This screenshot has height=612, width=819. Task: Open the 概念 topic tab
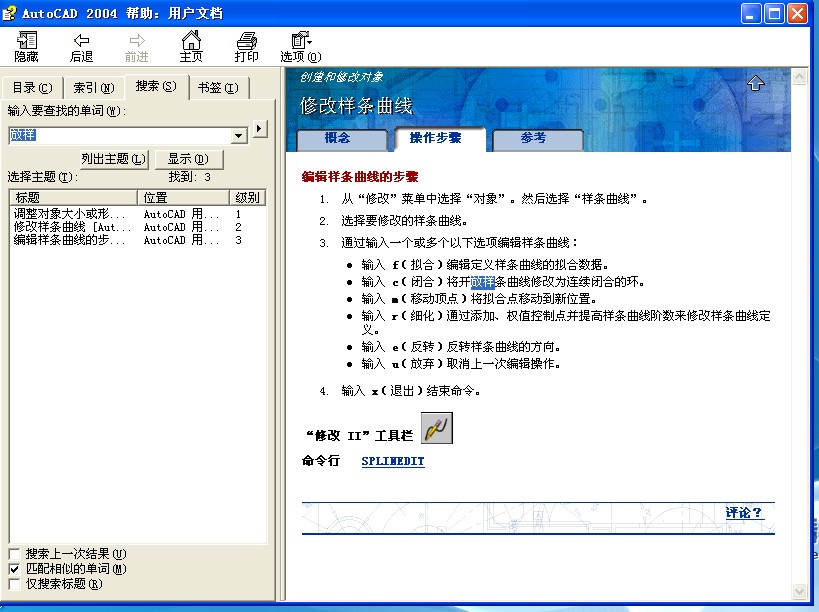(342, 139)
